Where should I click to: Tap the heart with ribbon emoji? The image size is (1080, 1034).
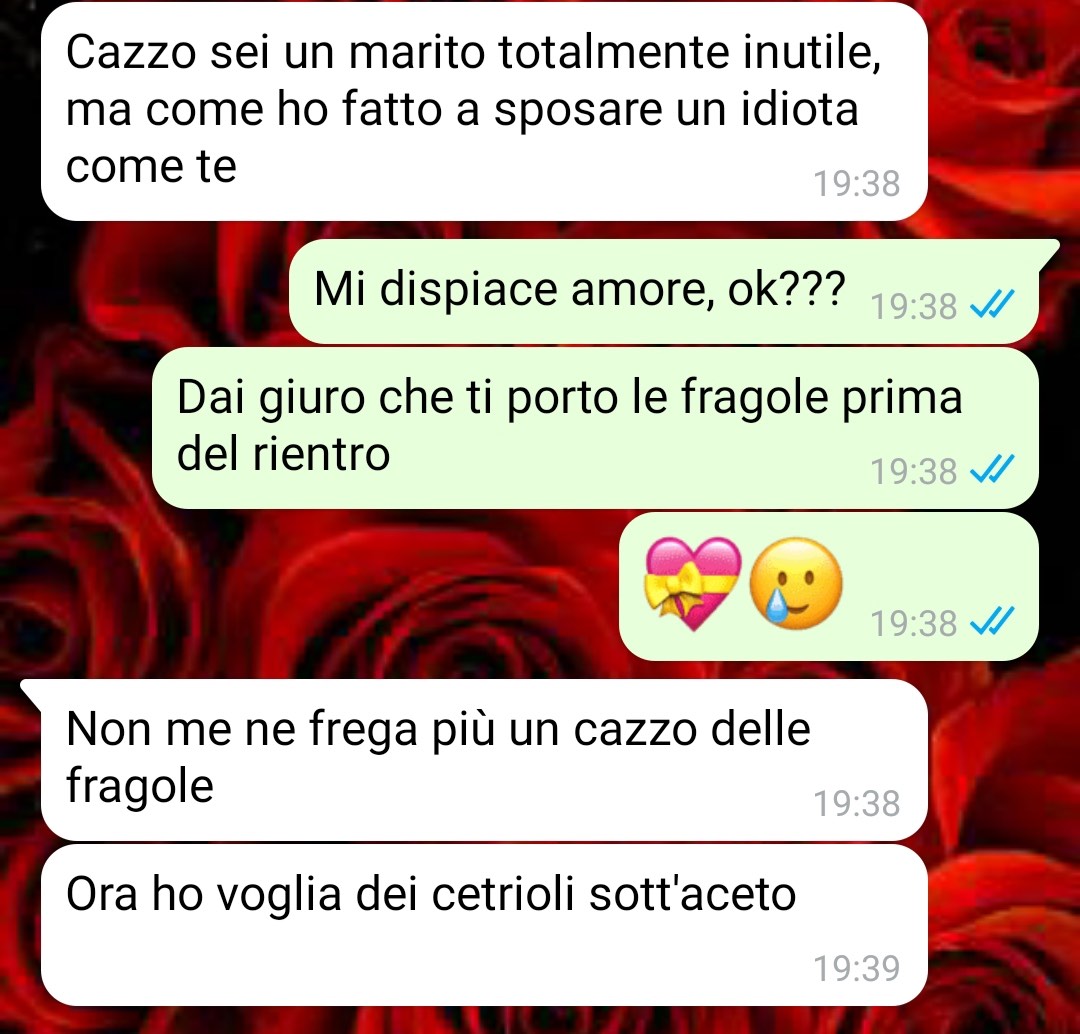693,584
